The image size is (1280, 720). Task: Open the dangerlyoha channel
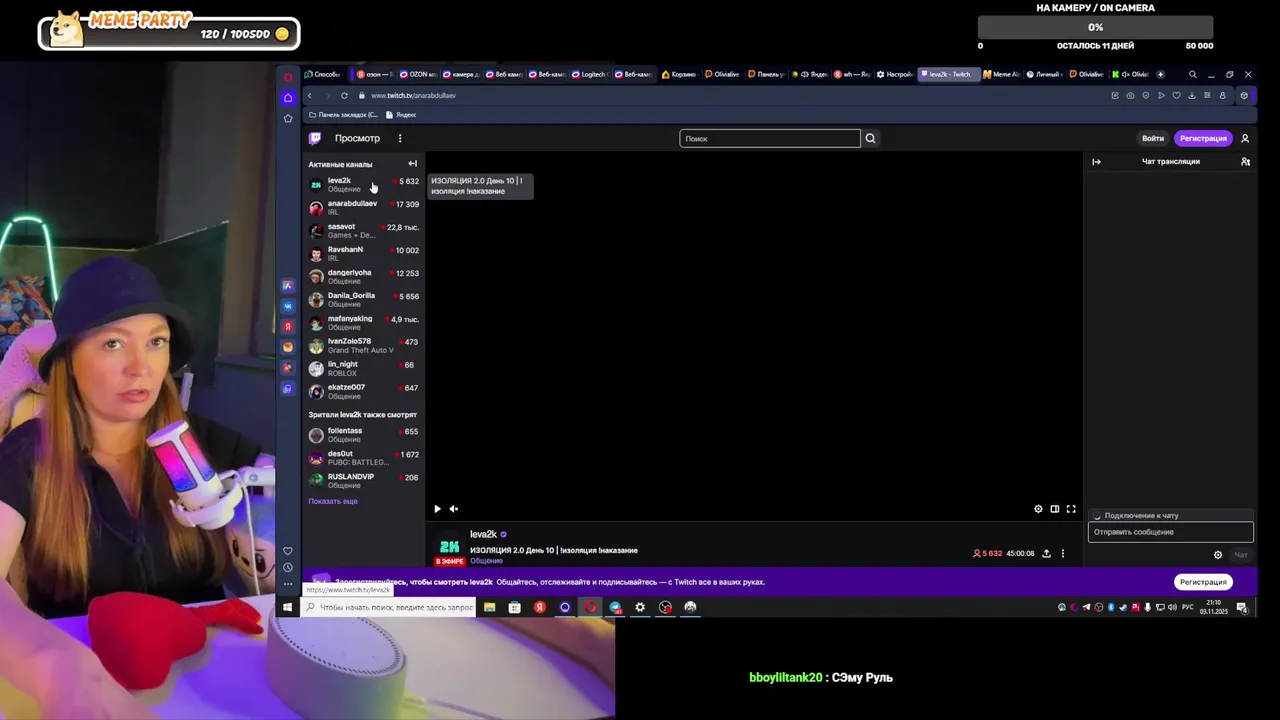(x=363, y=277)
